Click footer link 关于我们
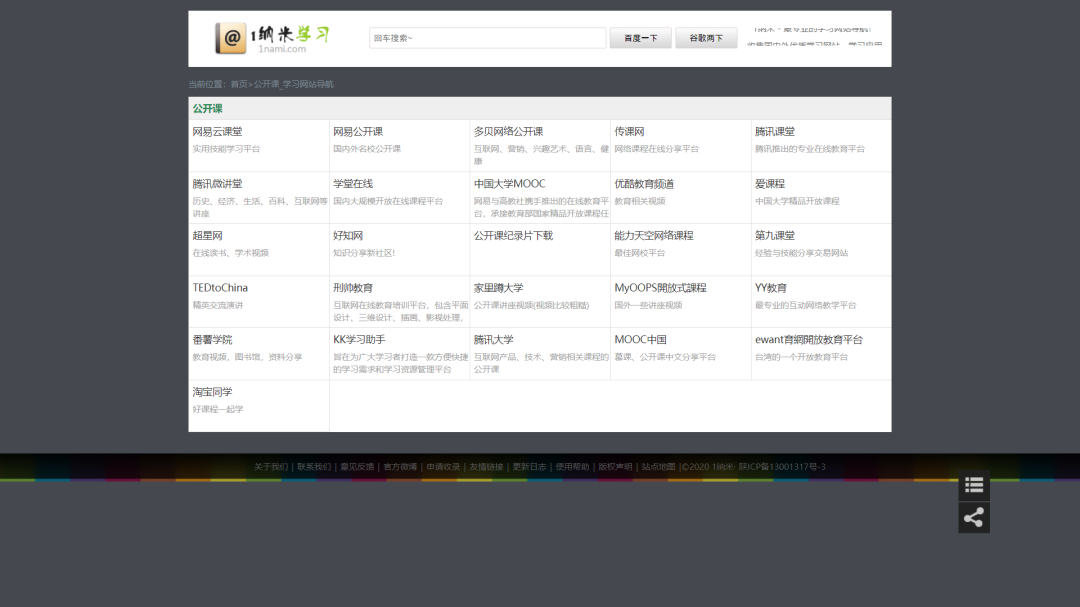Screen dimensions: 1080x607 click(x=271, y=466)
